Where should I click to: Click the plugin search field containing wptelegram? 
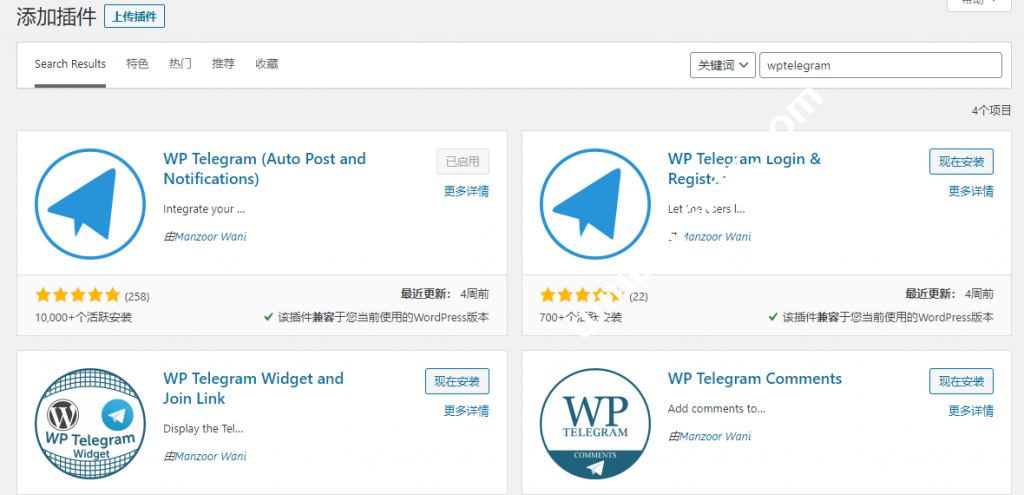pos(880,65)
